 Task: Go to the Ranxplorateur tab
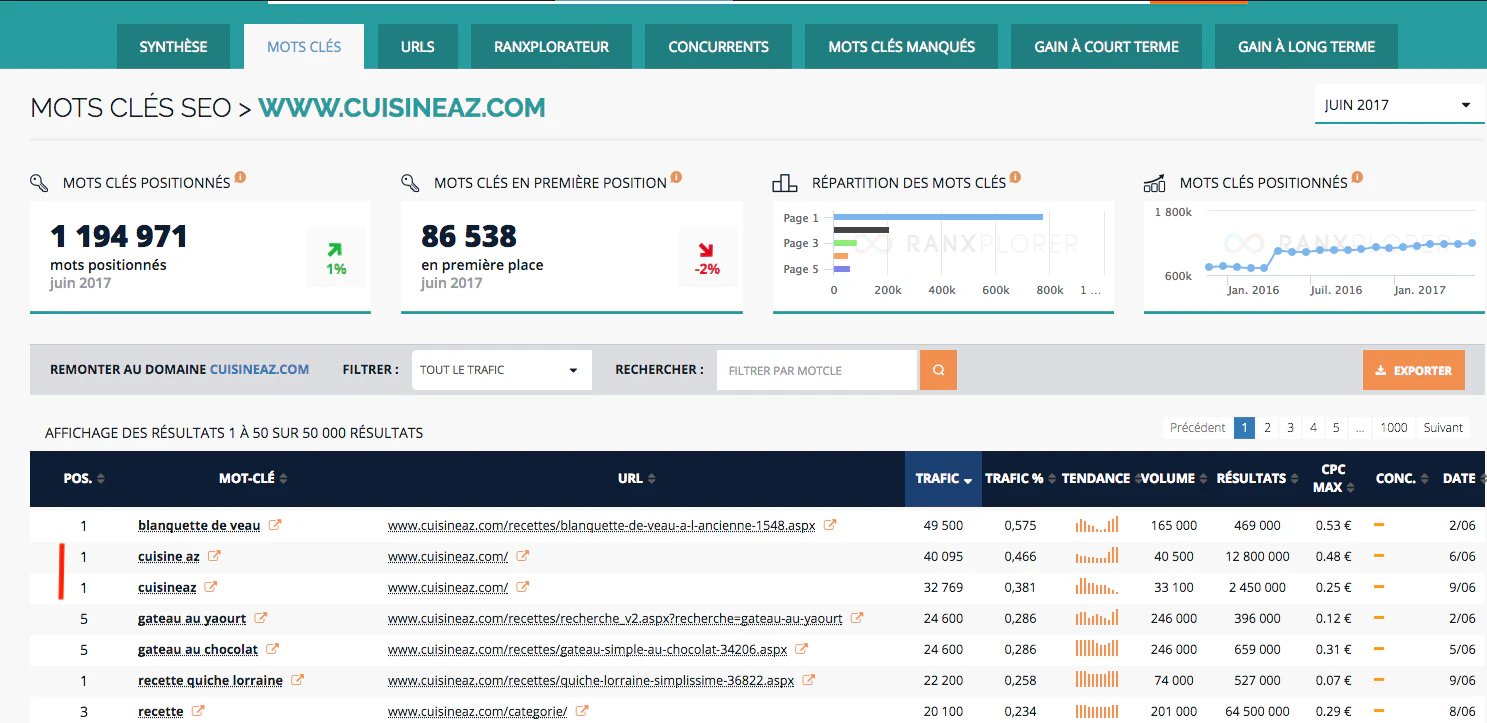[551, 47]
